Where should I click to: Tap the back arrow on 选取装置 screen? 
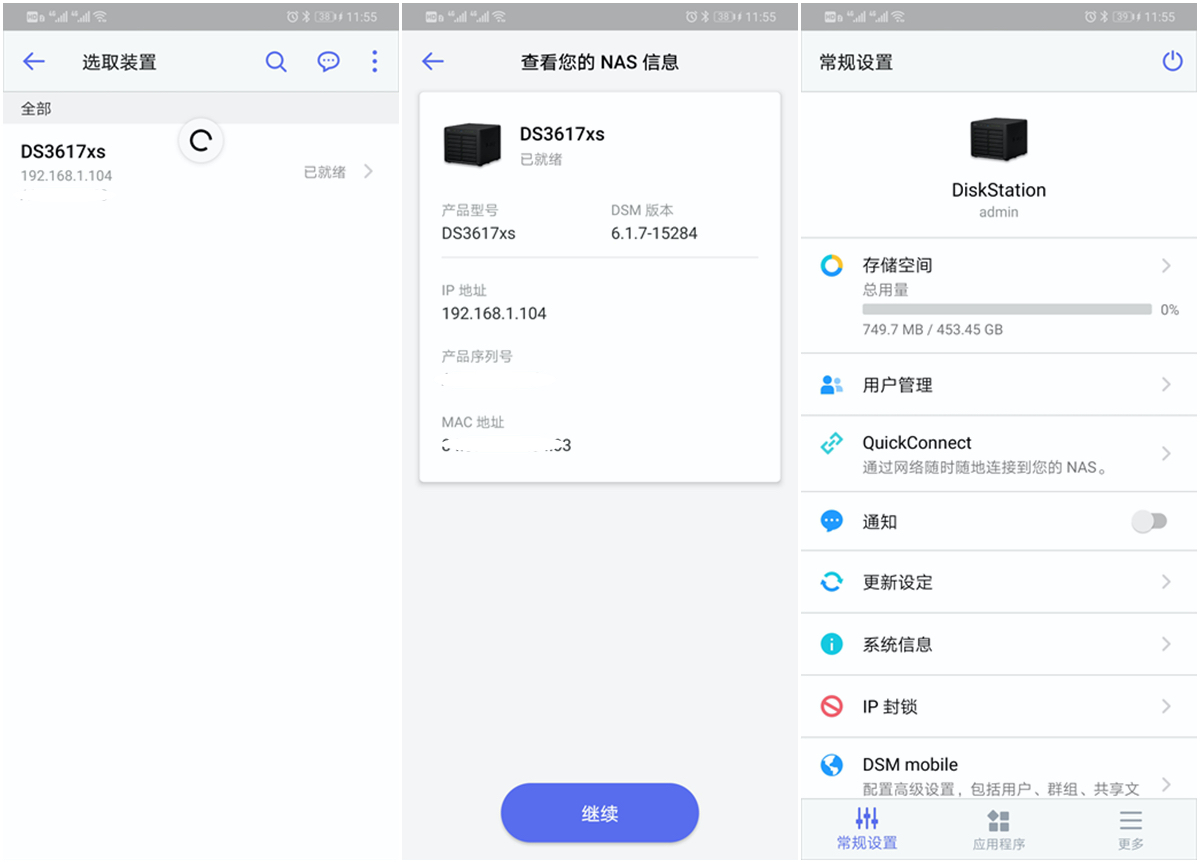(34, 62)
